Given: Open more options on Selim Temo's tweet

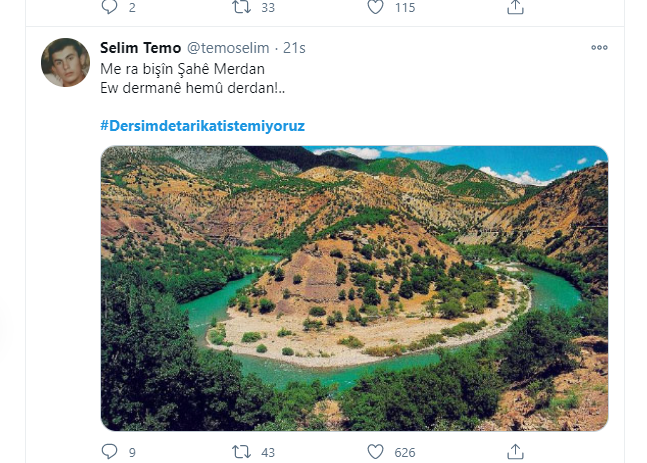Looking at the screenshot, I should point(599,48).
